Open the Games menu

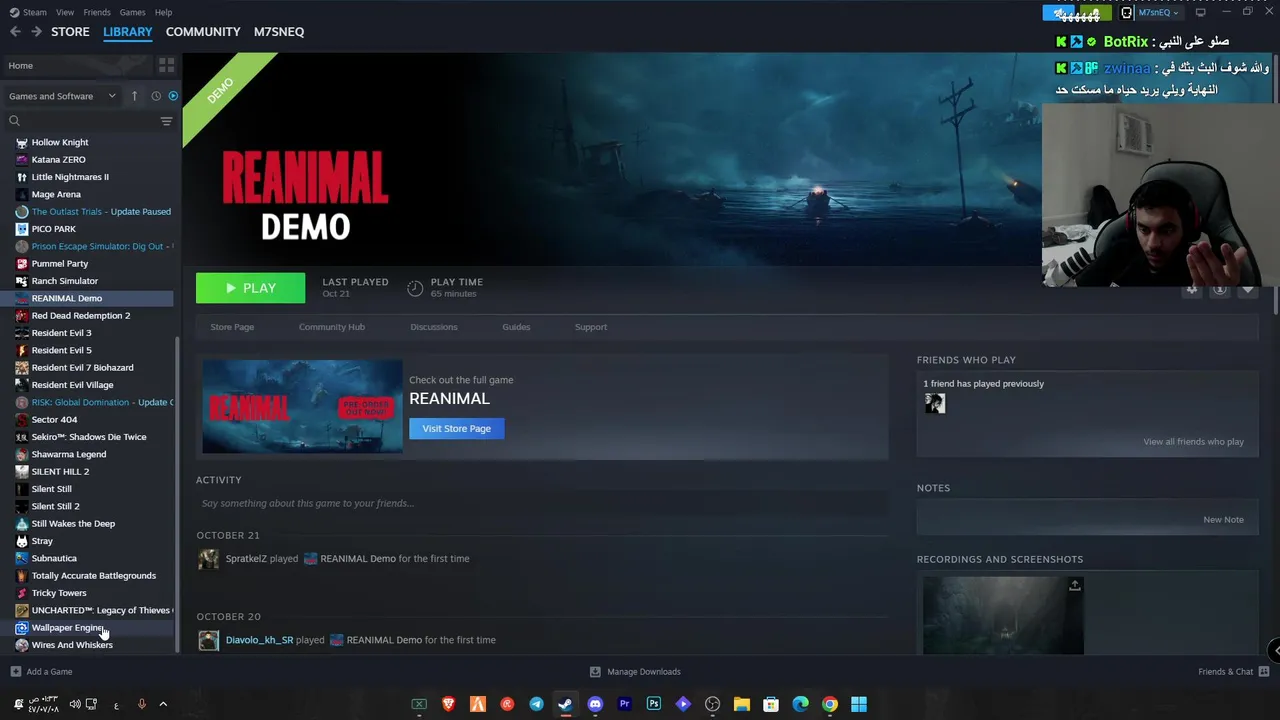point(132,12)
